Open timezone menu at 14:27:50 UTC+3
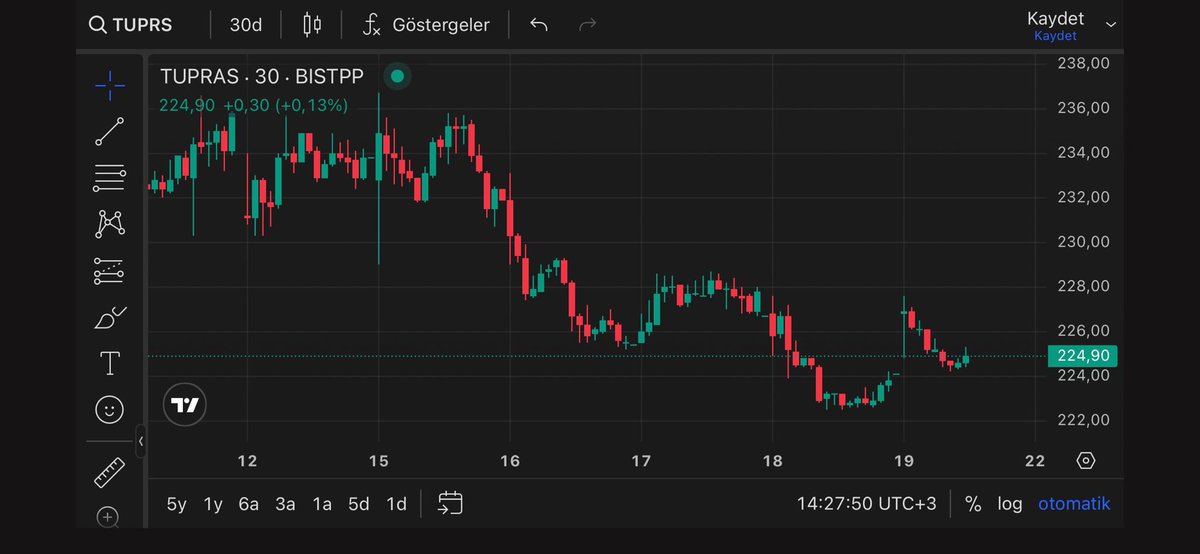The height and width of the screenshot is (554, 1200). click(867, 504)
